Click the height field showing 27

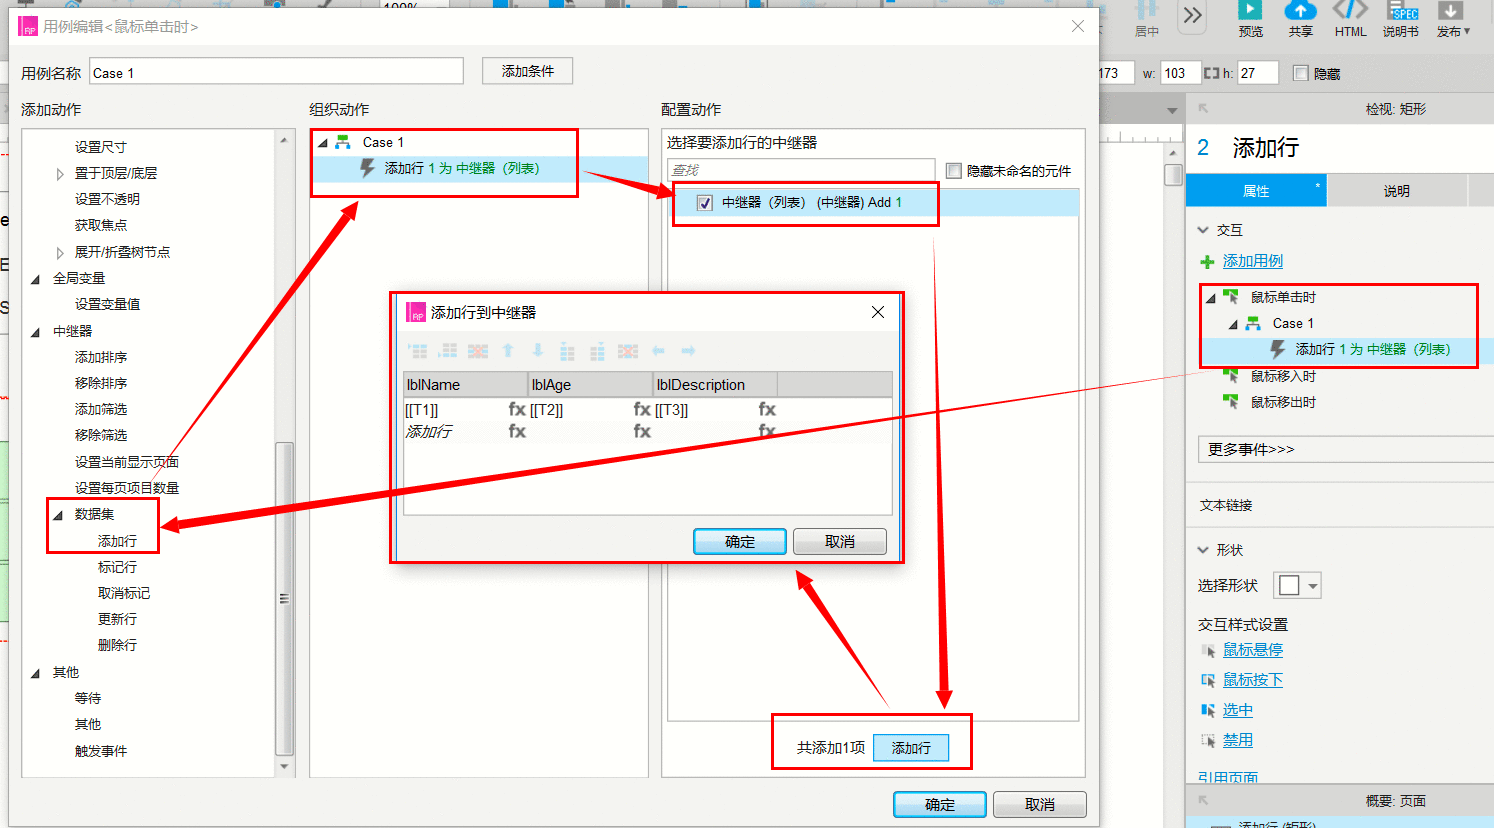pos(1258,73)
